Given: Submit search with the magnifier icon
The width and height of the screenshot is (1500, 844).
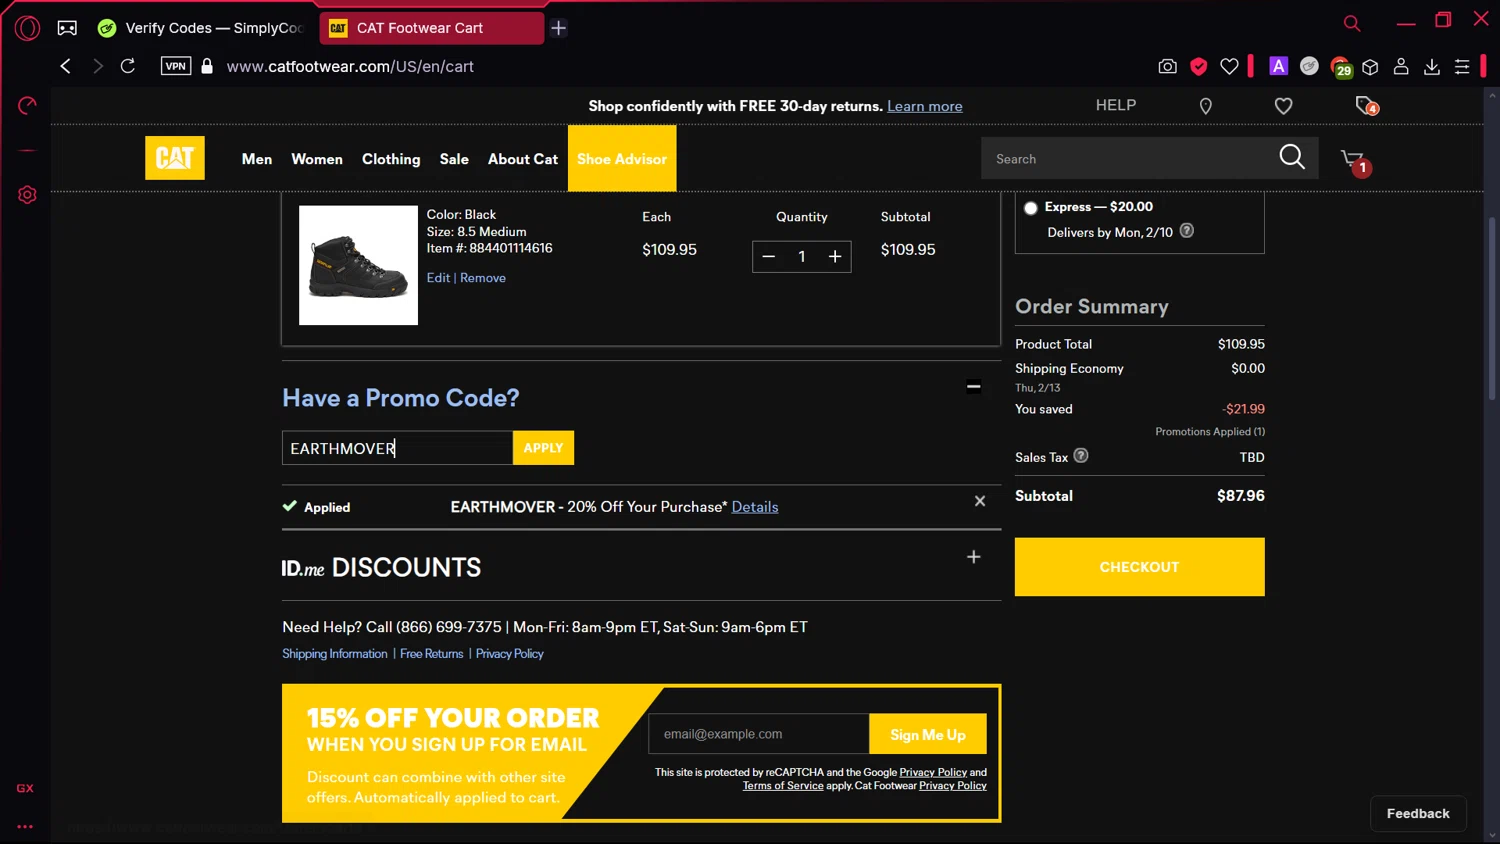Looking at the screenshot, I should [x=1292, y=157].
